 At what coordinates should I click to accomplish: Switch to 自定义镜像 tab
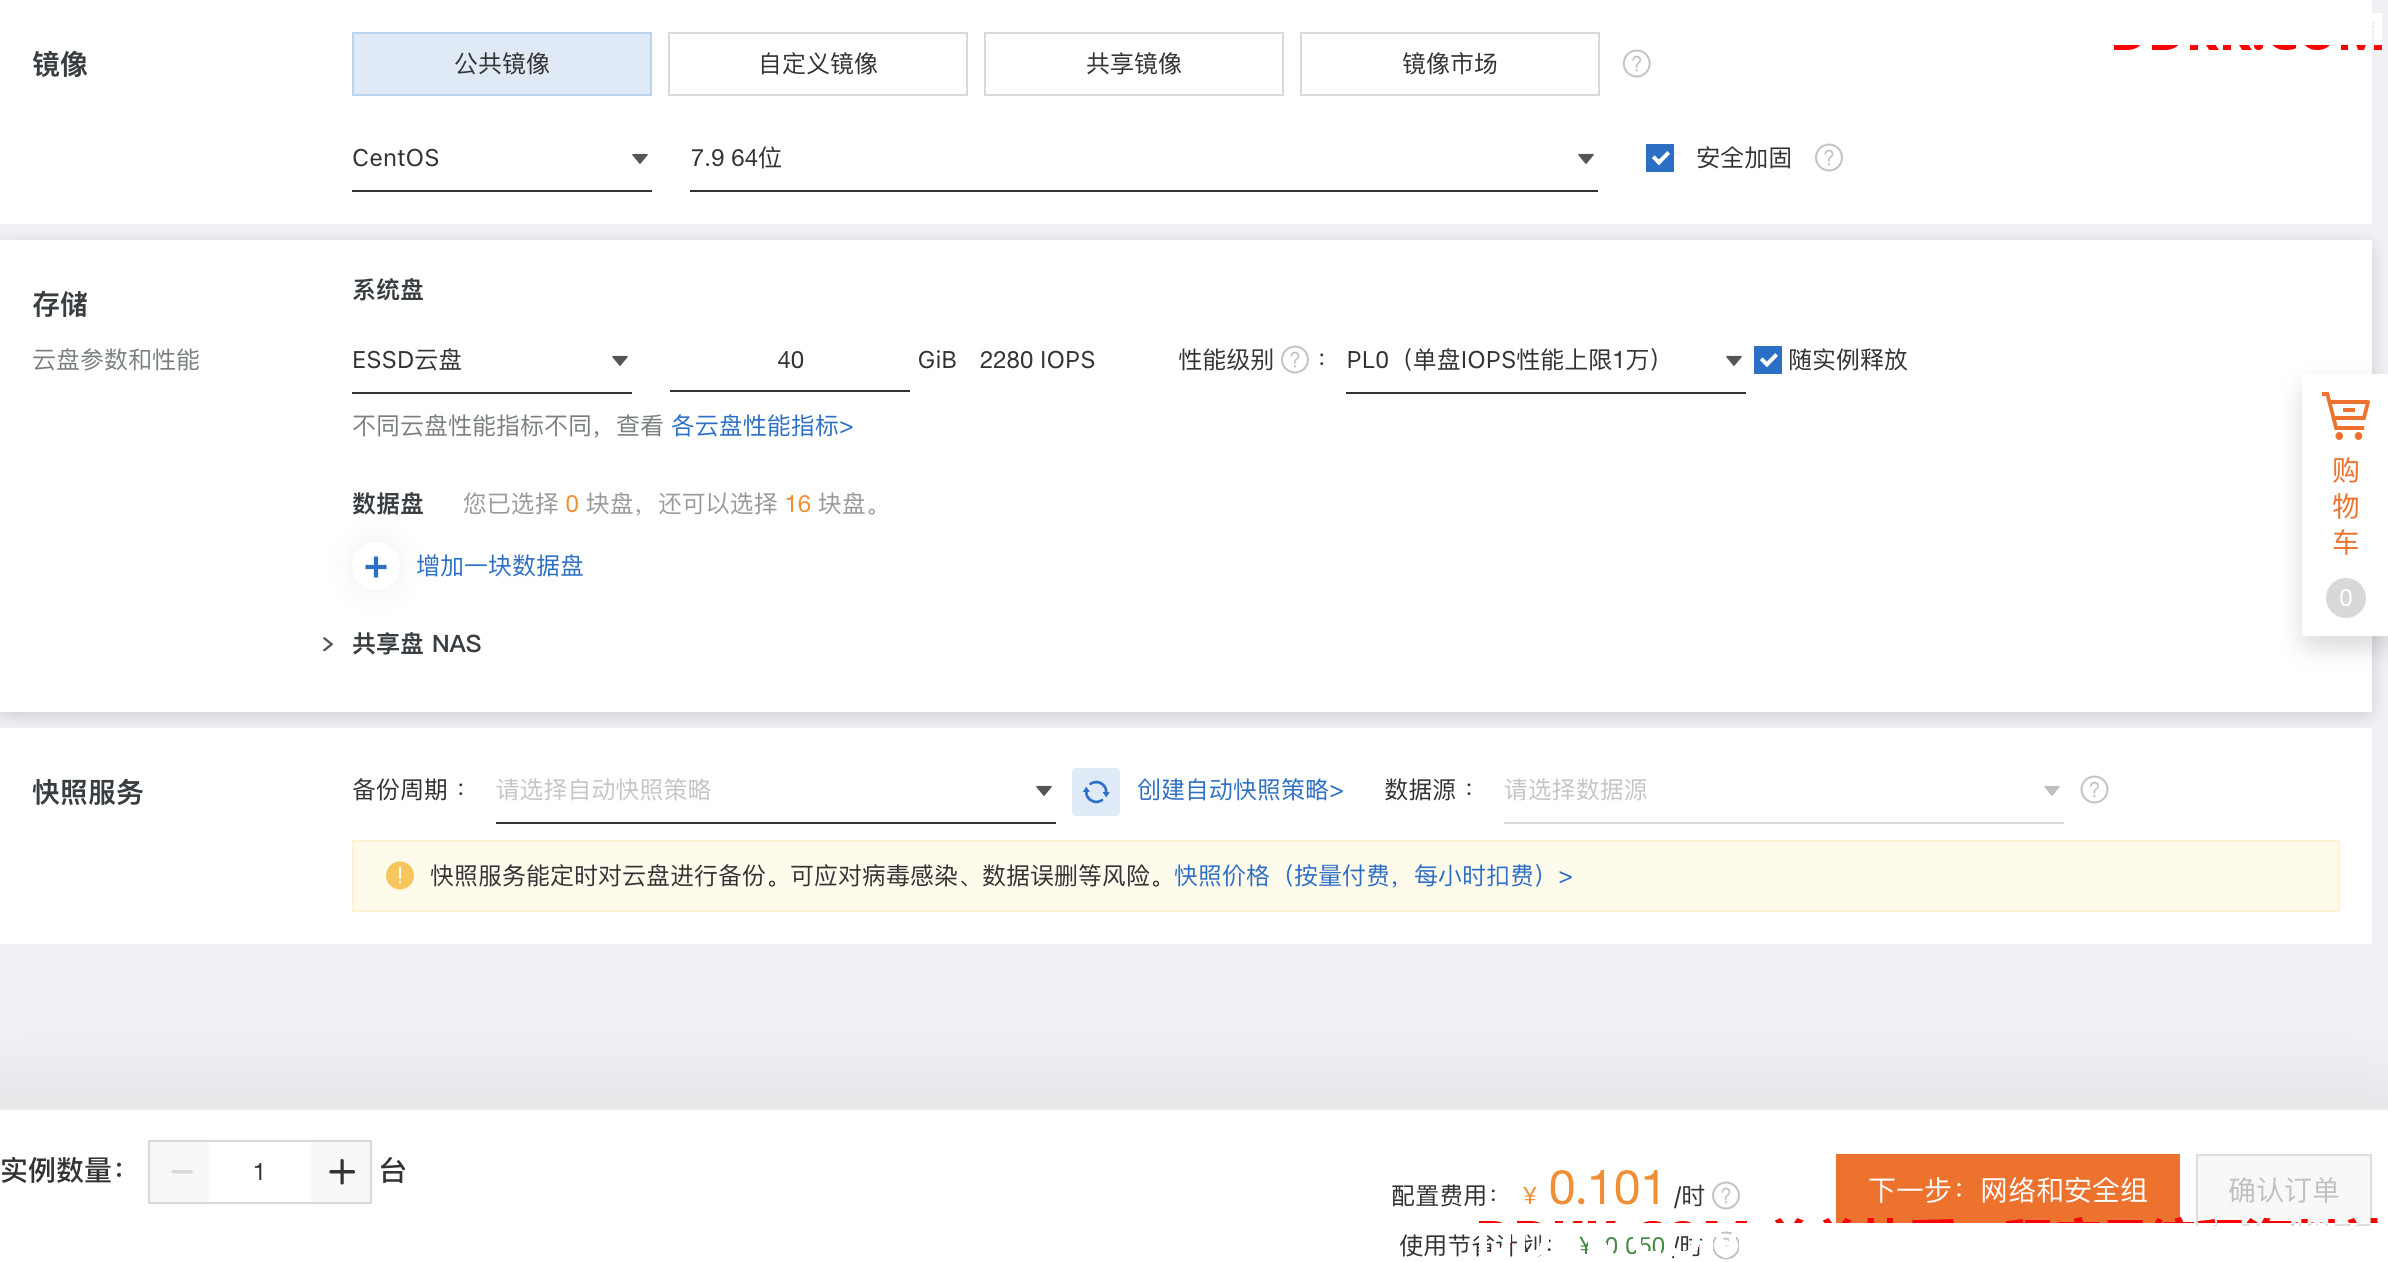(x=818, y=64)
